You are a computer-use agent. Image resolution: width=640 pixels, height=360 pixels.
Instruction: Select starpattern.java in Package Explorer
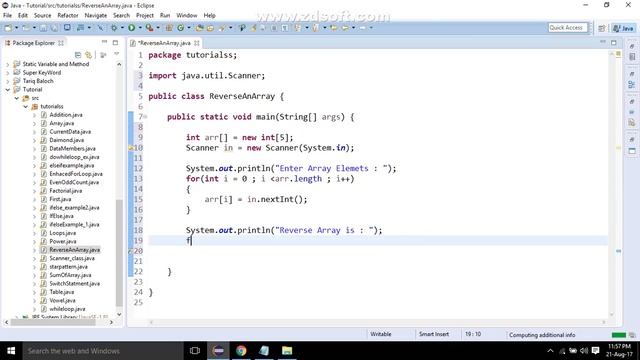click(x=68, y=267)
